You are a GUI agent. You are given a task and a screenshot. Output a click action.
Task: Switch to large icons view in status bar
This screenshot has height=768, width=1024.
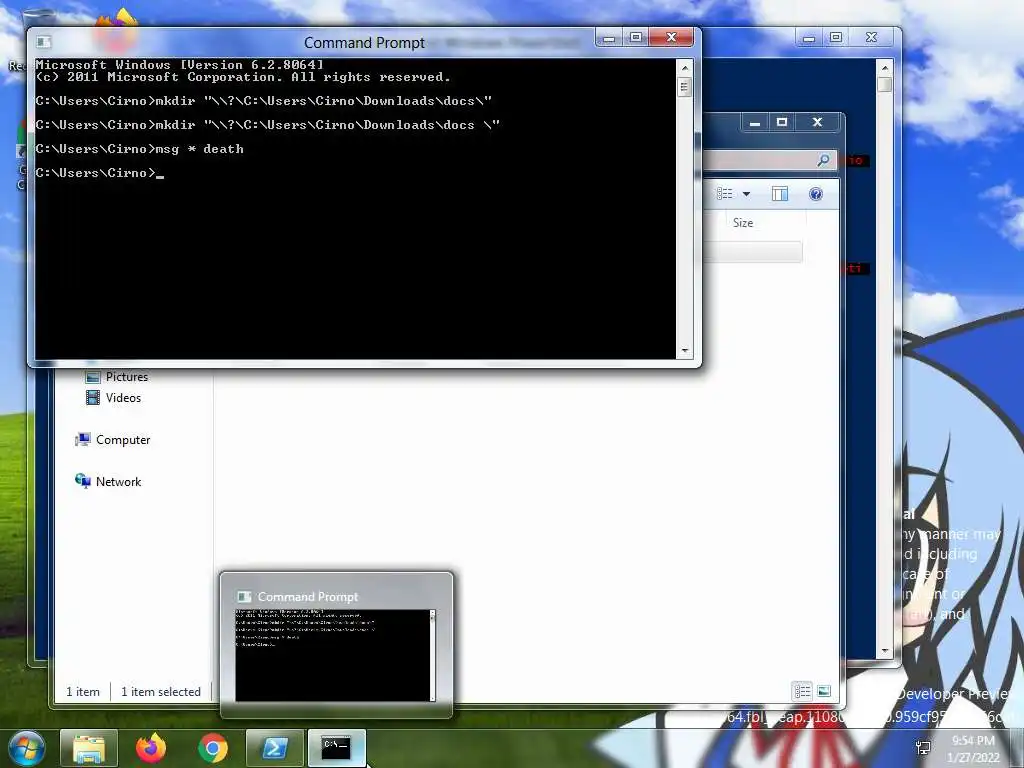point(824,691)
